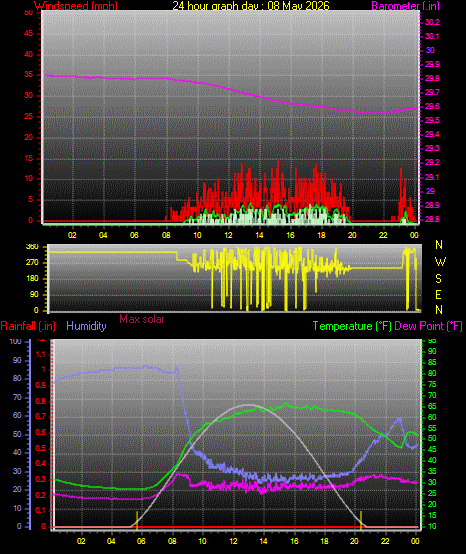Image resolution: width=466 pixels, height=554 pixels.
Task: Click the 'Max solar' legend label
Action: [142, 319]
